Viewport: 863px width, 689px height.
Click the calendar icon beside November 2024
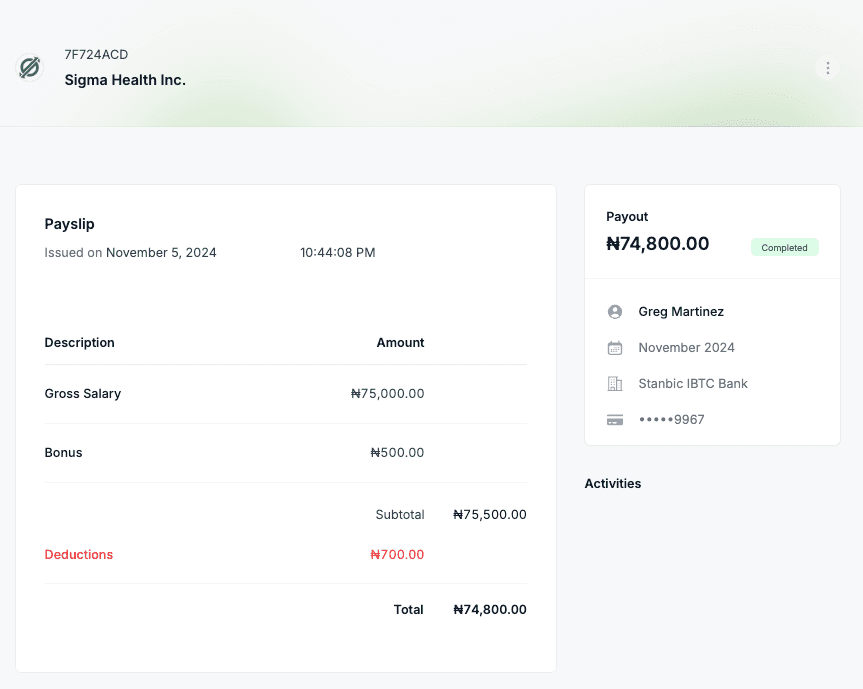coord(615,348)
